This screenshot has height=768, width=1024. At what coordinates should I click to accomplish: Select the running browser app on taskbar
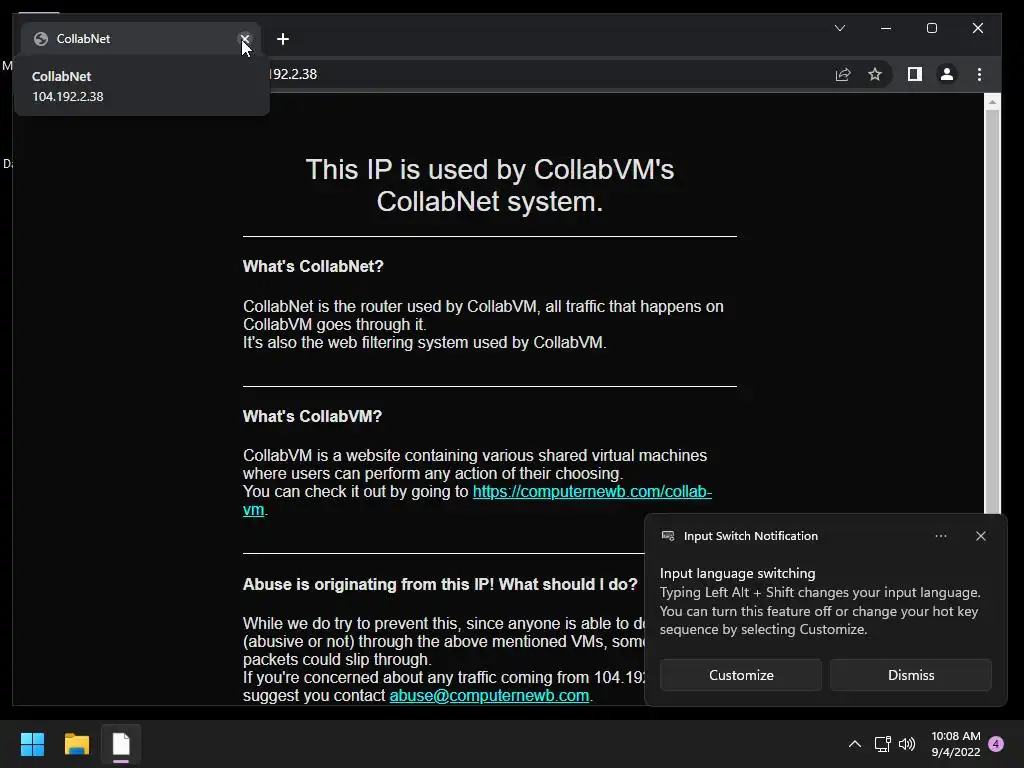click(121, 744)
